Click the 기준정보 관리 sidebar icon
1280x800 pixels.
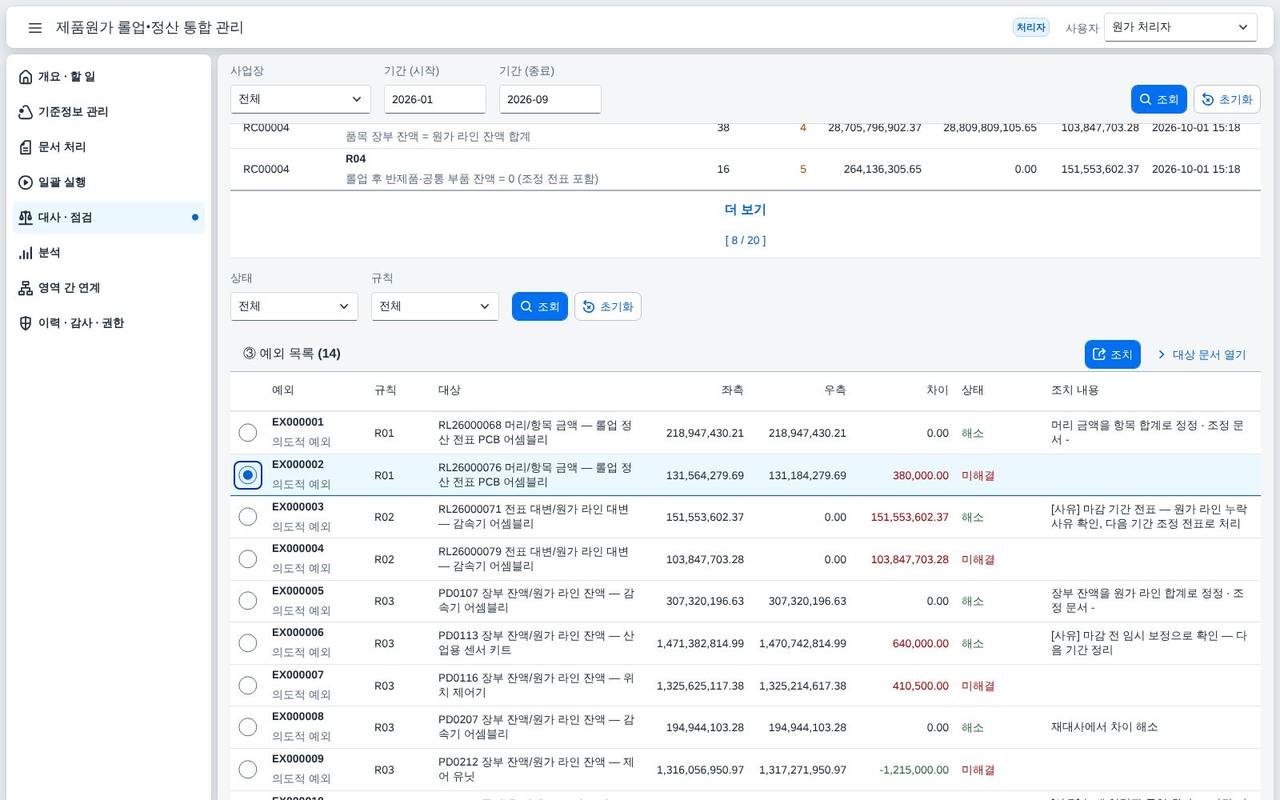pos(26,112)
